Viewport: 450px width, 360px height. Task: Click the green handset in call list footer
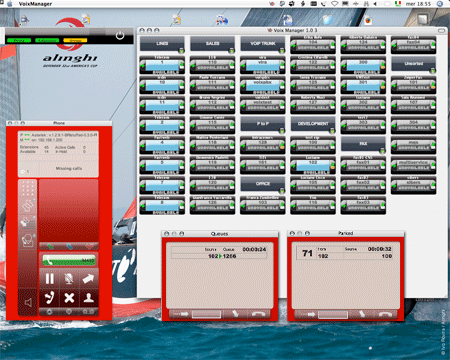tap(50, 247)
